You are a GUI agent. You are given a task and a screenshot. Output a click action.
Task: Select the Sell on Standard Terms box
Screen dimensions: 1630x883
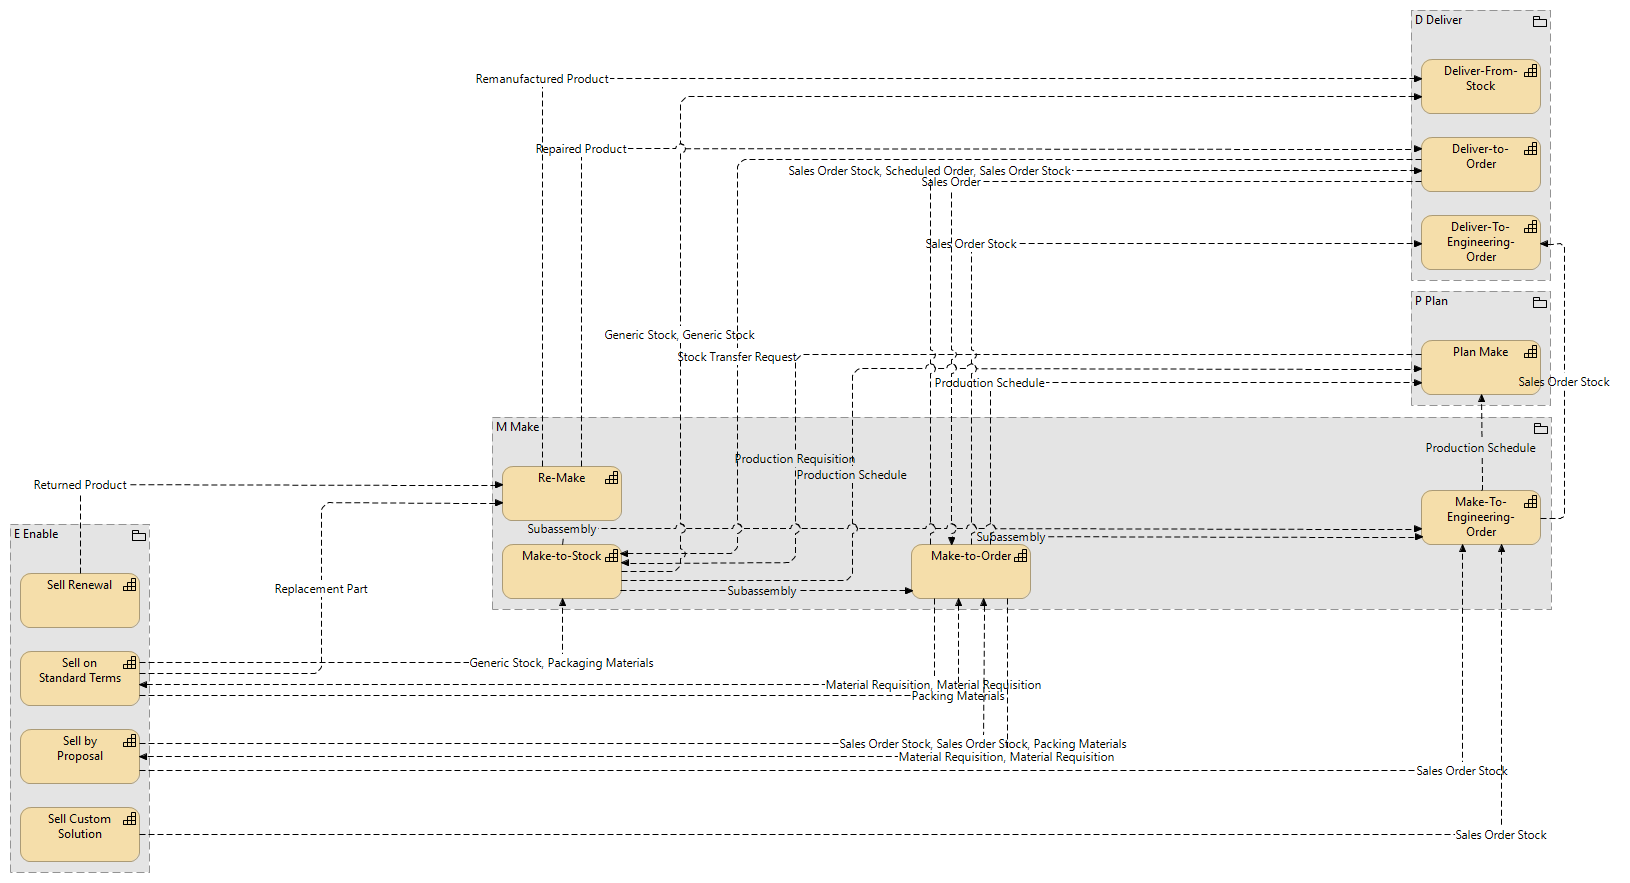click(x=80, y=685)
